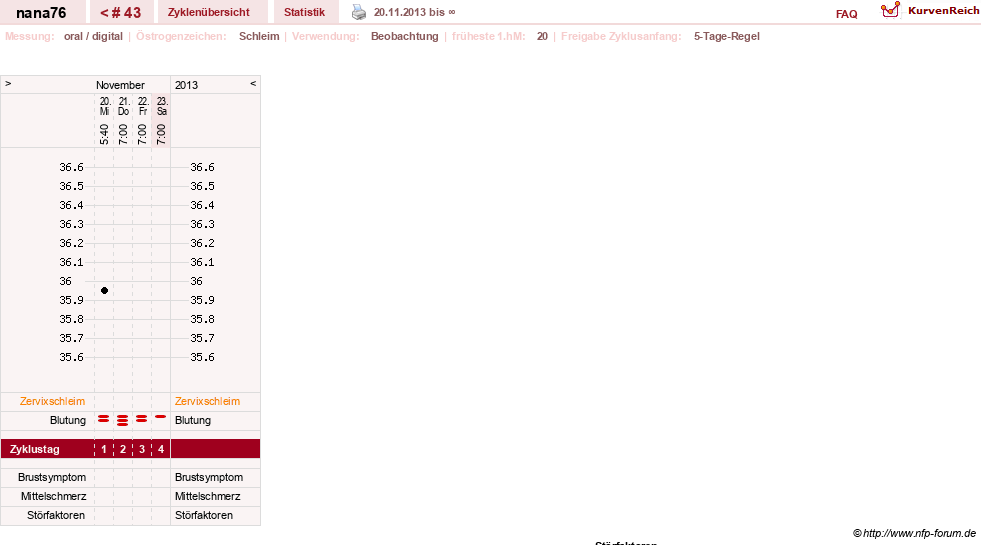Click the printer icon

pos(358,12)
